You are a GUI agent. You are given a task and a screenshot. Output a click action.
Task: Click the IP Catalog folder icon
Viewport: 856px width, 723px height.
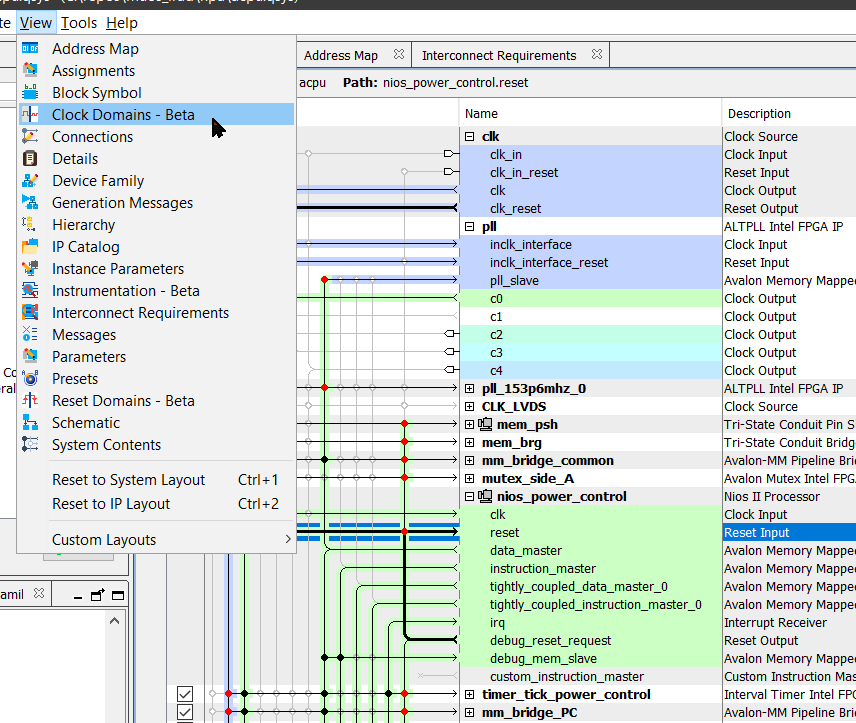pyautogui.click(x=30, y=247)
